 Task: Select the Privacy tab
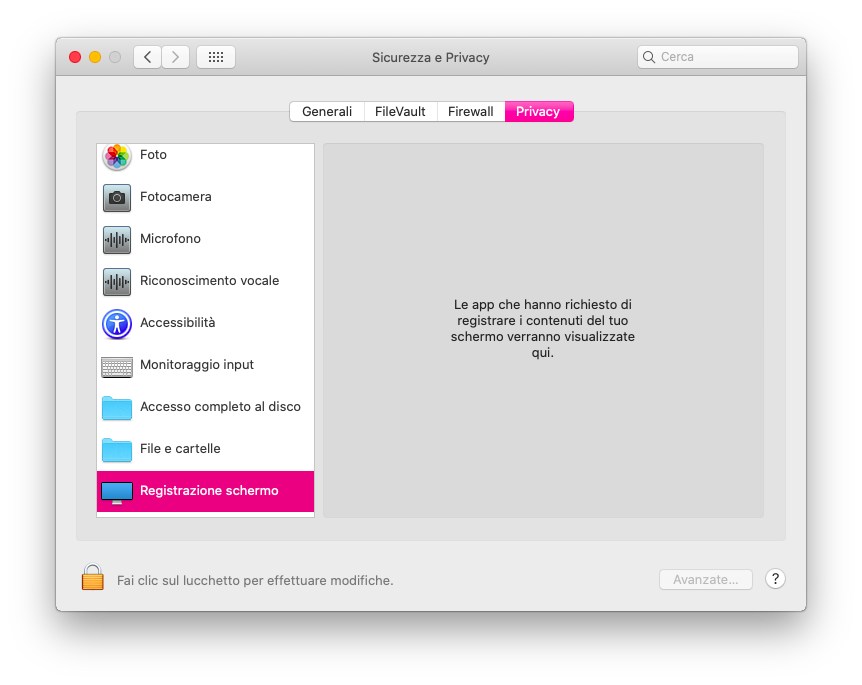(x=539, y=112)
